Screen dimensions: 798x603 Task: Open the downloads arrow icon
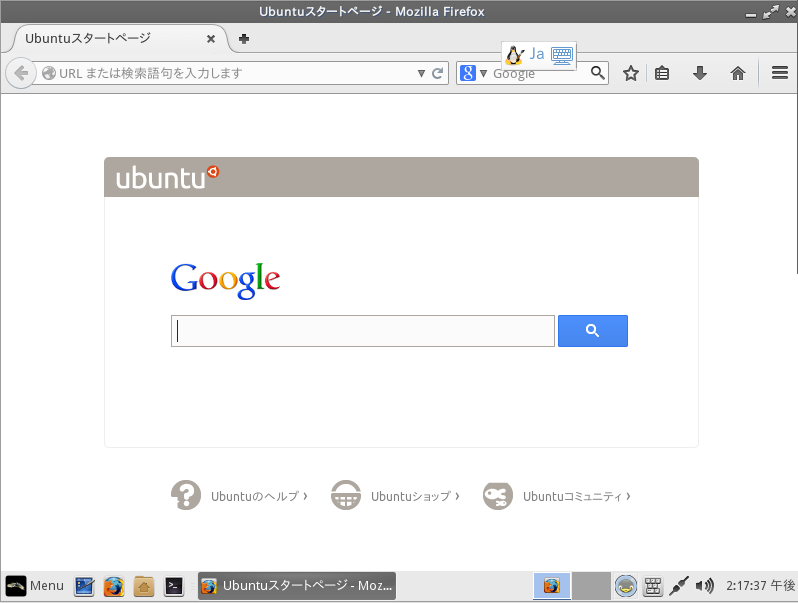coord(700,73)
